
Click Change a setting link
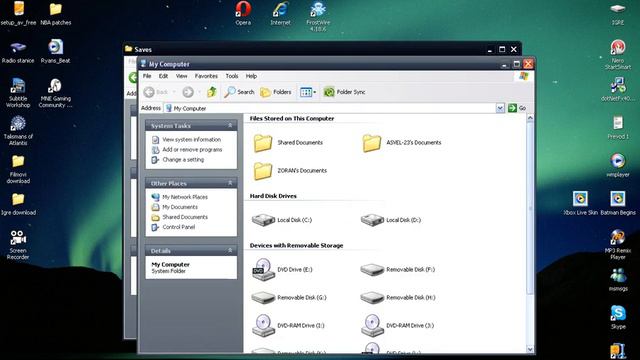[183, 160]
